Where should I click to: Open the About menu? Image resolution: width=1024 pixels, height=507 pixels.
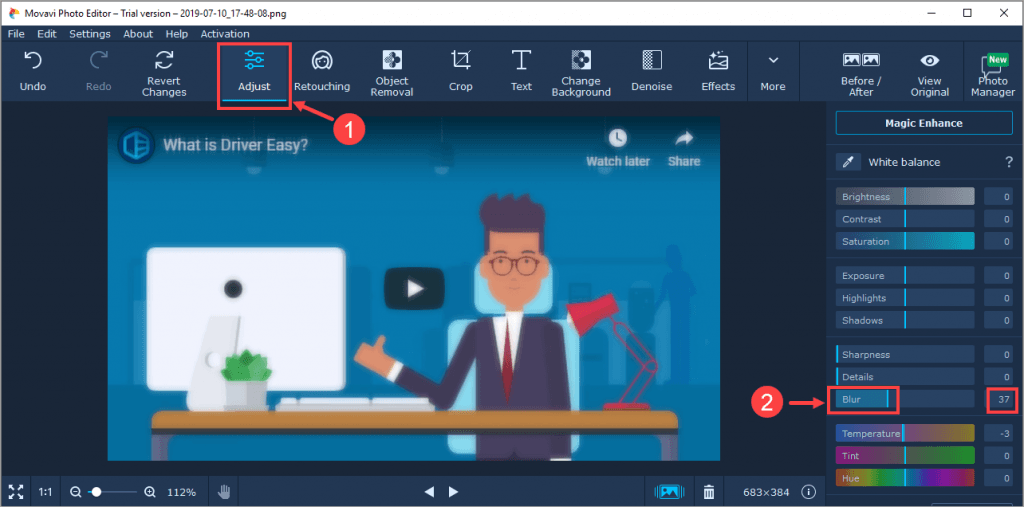[x=138, y=34]
